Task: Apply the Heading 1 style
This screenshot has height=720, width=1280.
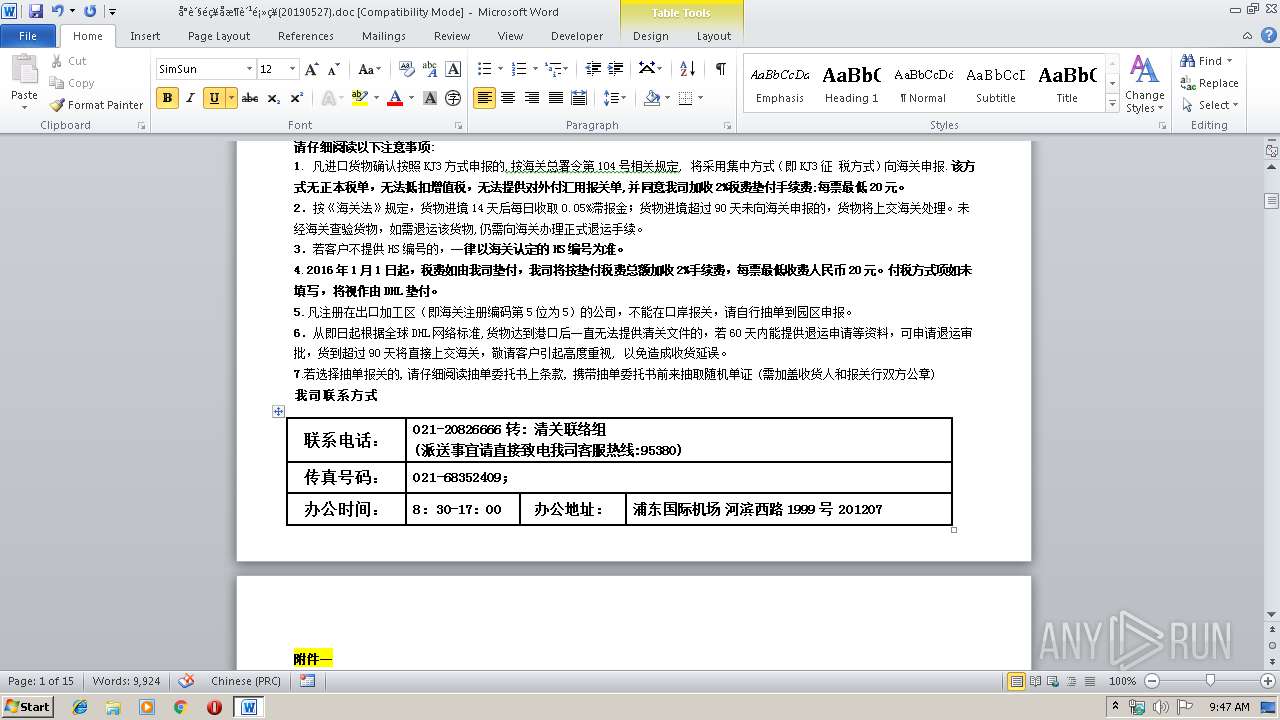Action: 852,84
